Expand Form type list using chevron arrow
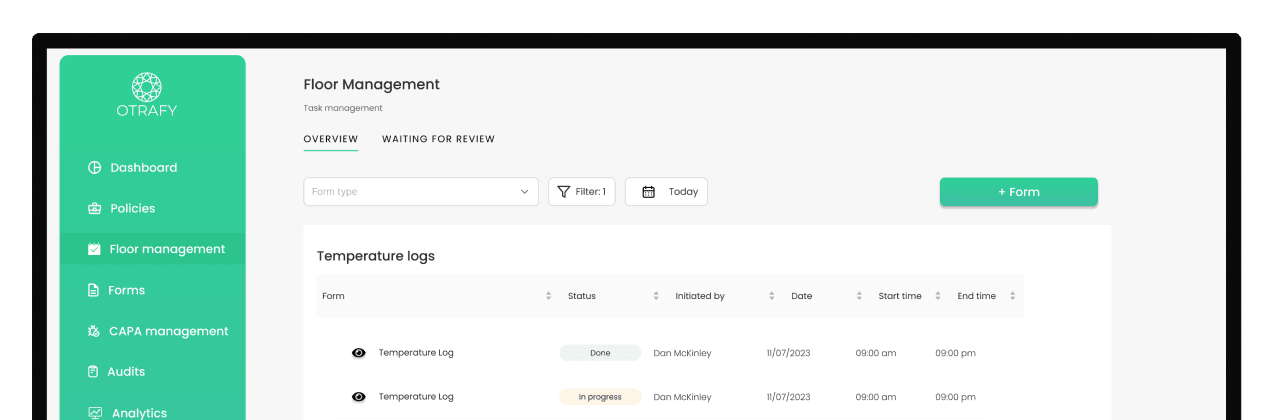 click(524, 192)
